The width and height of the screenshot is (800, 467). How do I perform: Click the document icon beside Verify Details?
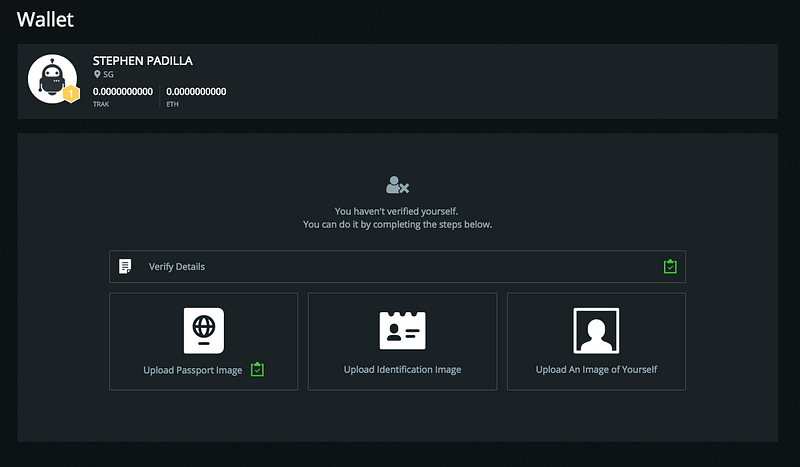[125, 266]
